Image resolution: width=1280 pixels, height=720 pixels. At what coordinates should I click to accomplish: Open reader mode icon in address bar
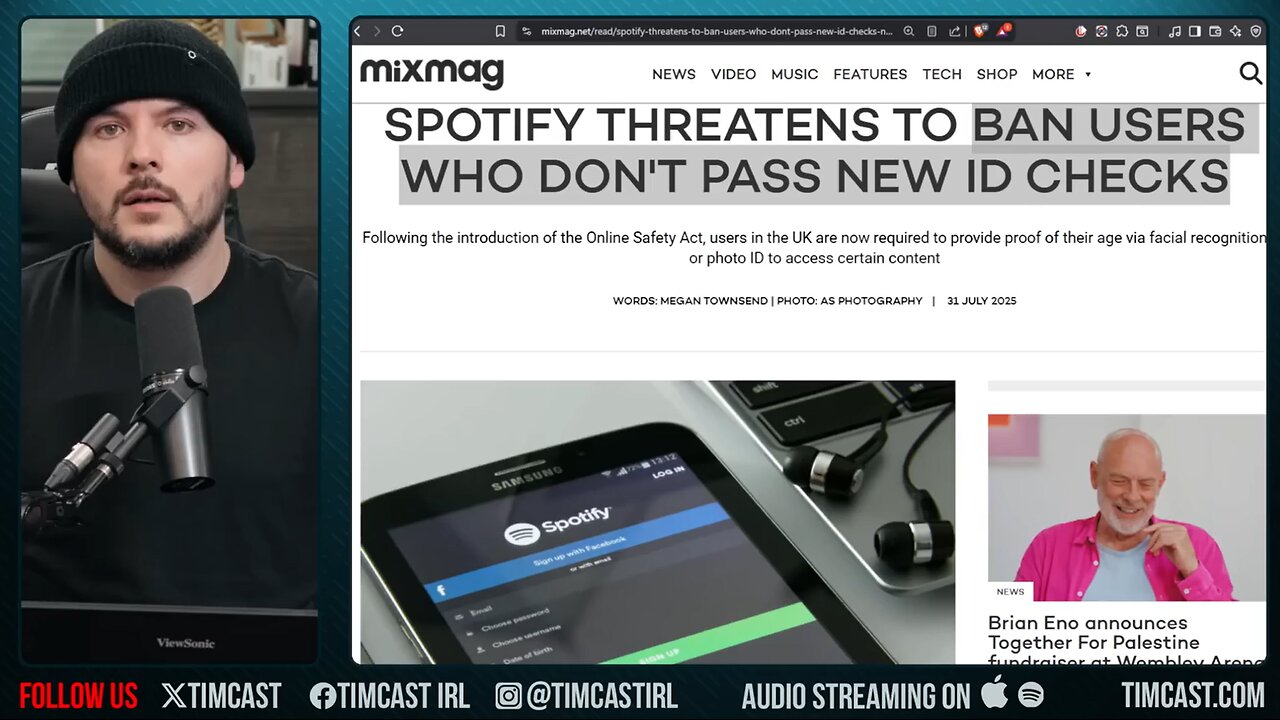(932, 31)
